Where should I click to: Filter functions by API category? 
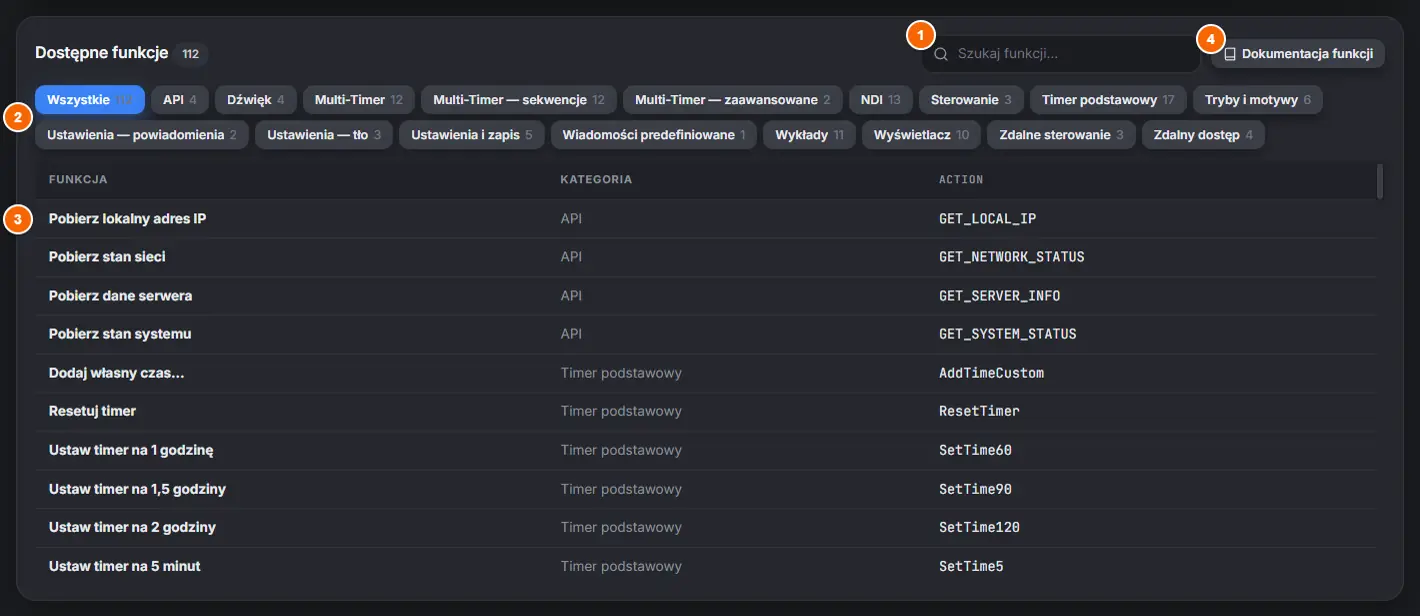180,100
